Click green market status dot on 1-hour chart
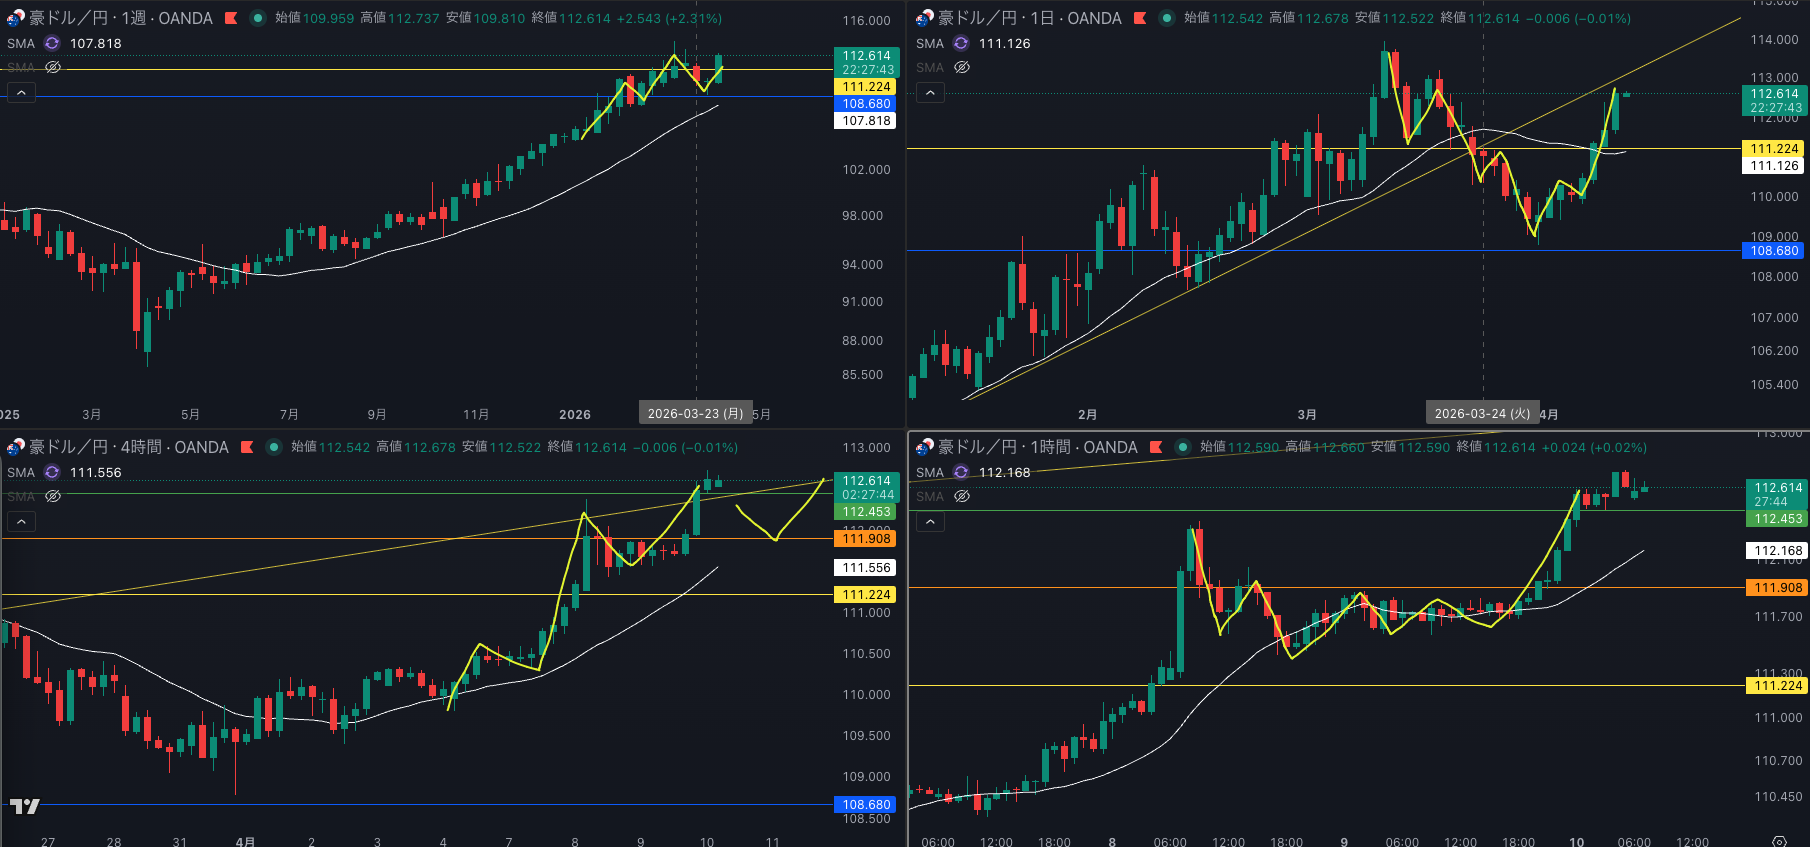The image size is (1810, 847). tap(1183, 447)
